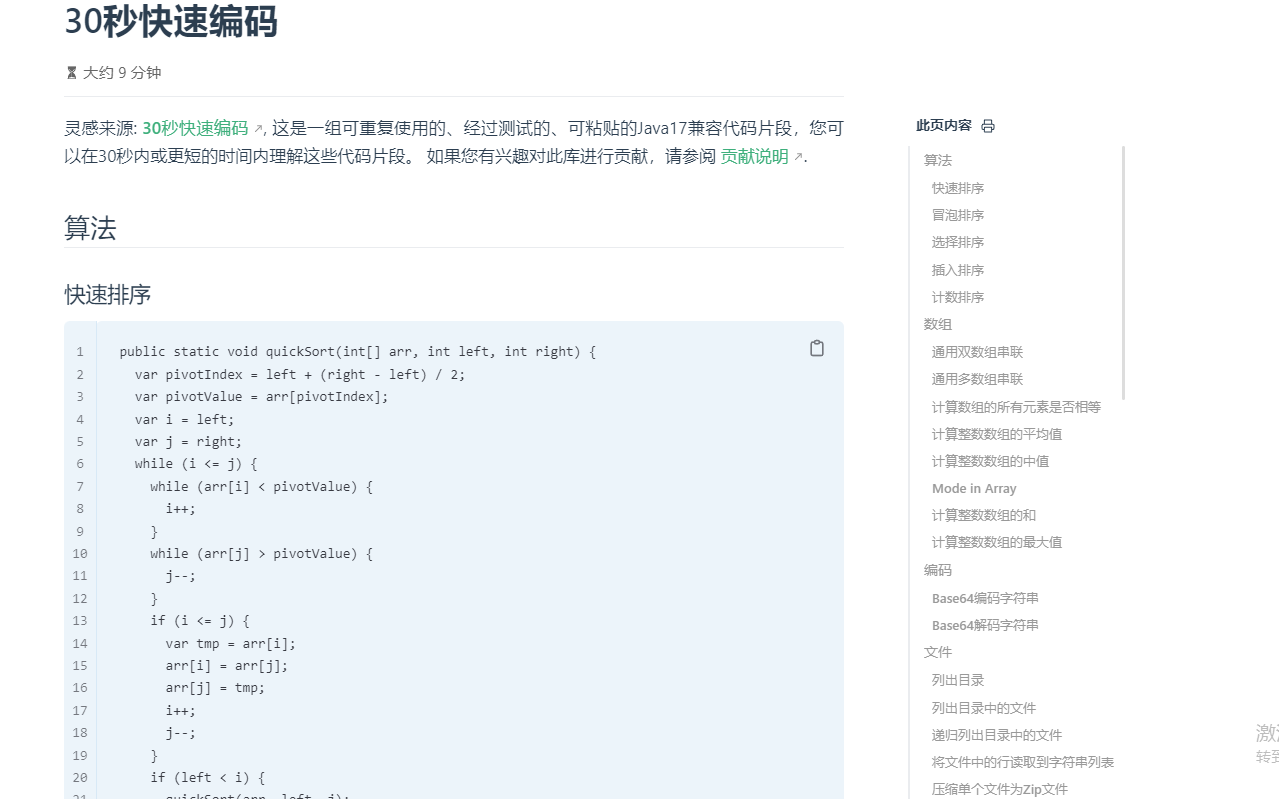The image size is (1279, 799).
Task: Open 将文件中的行读取到字符串列表 entry
Action: pyautogui.click(x=1023, y=762)
